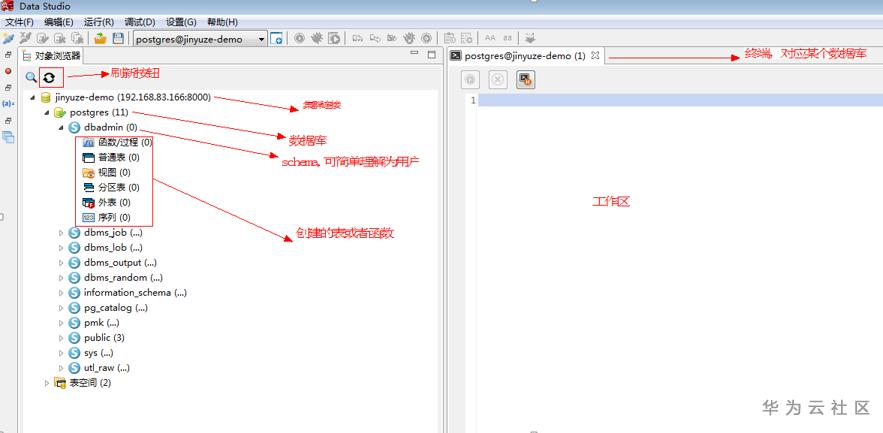
Task: Open a new terminal with toolbar icon
Action: (276, 38)
